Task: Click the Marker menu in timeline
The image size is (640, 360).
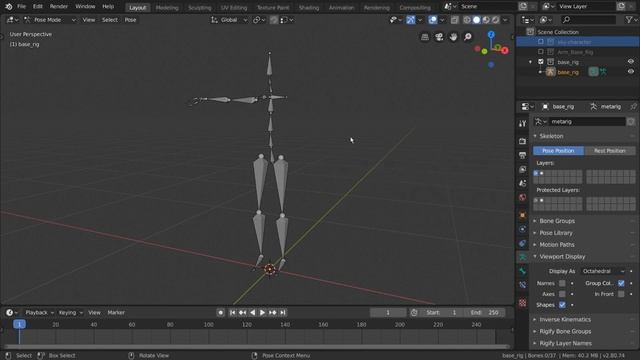Action: pos(116,313)
